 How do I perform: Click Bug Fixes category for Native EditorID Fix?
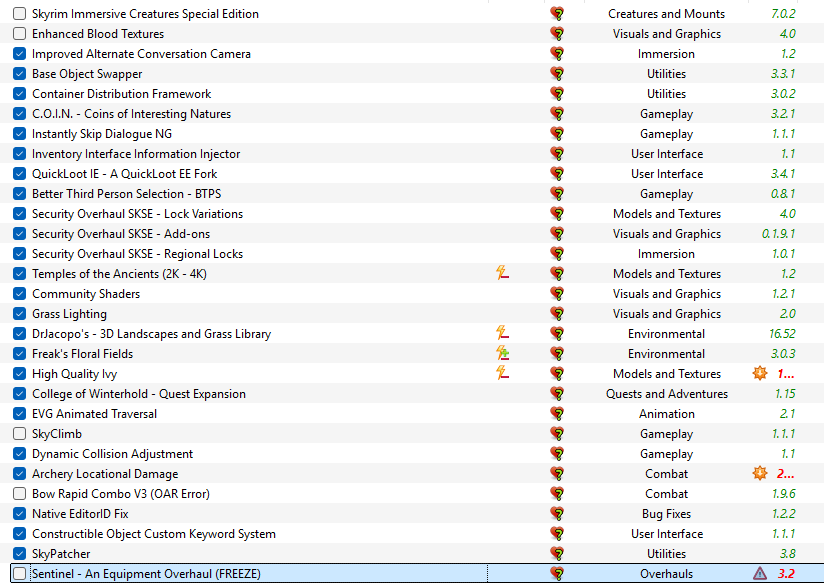(666, 514)
